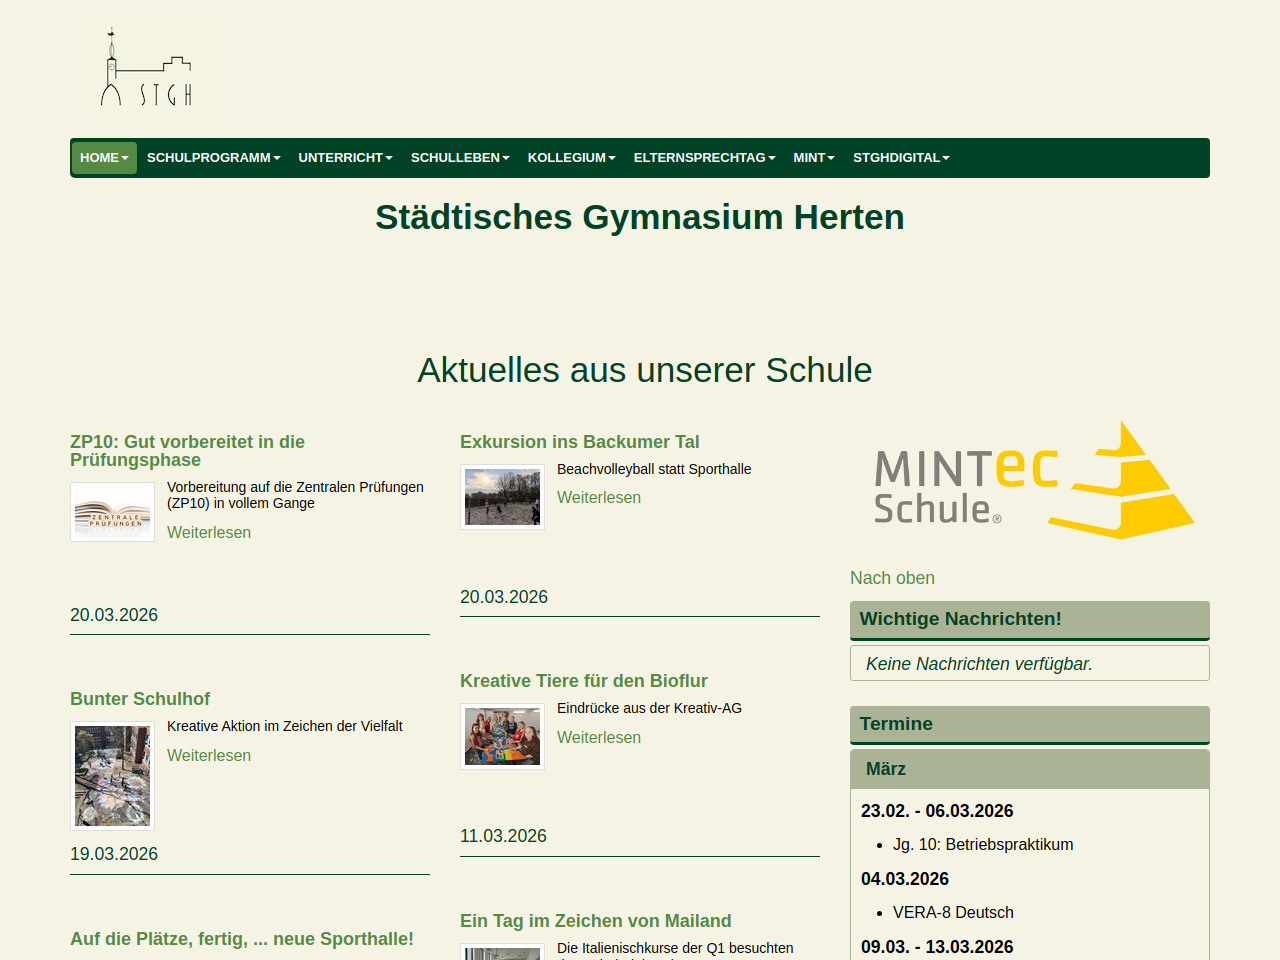
Task: Follow the Nach oben link
Action: point(892,578)
